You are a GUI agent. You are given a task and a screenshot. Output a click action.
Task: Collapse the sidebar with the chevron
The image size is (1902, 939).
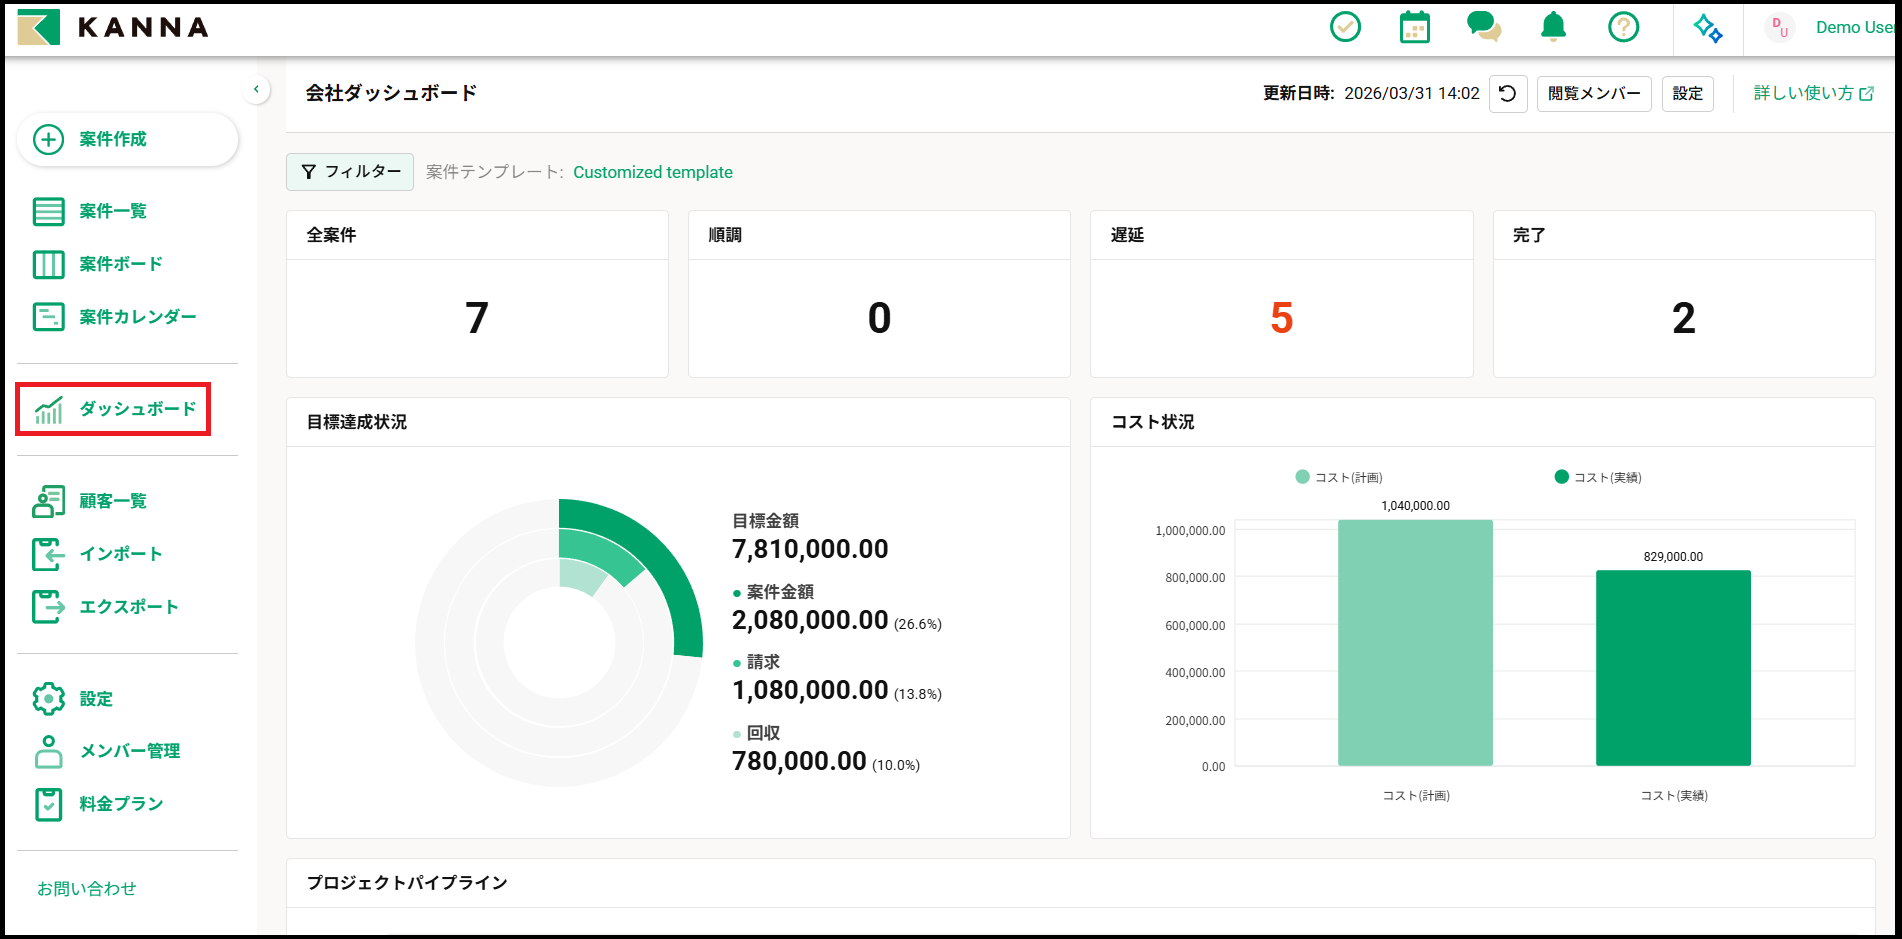(256, 89)
